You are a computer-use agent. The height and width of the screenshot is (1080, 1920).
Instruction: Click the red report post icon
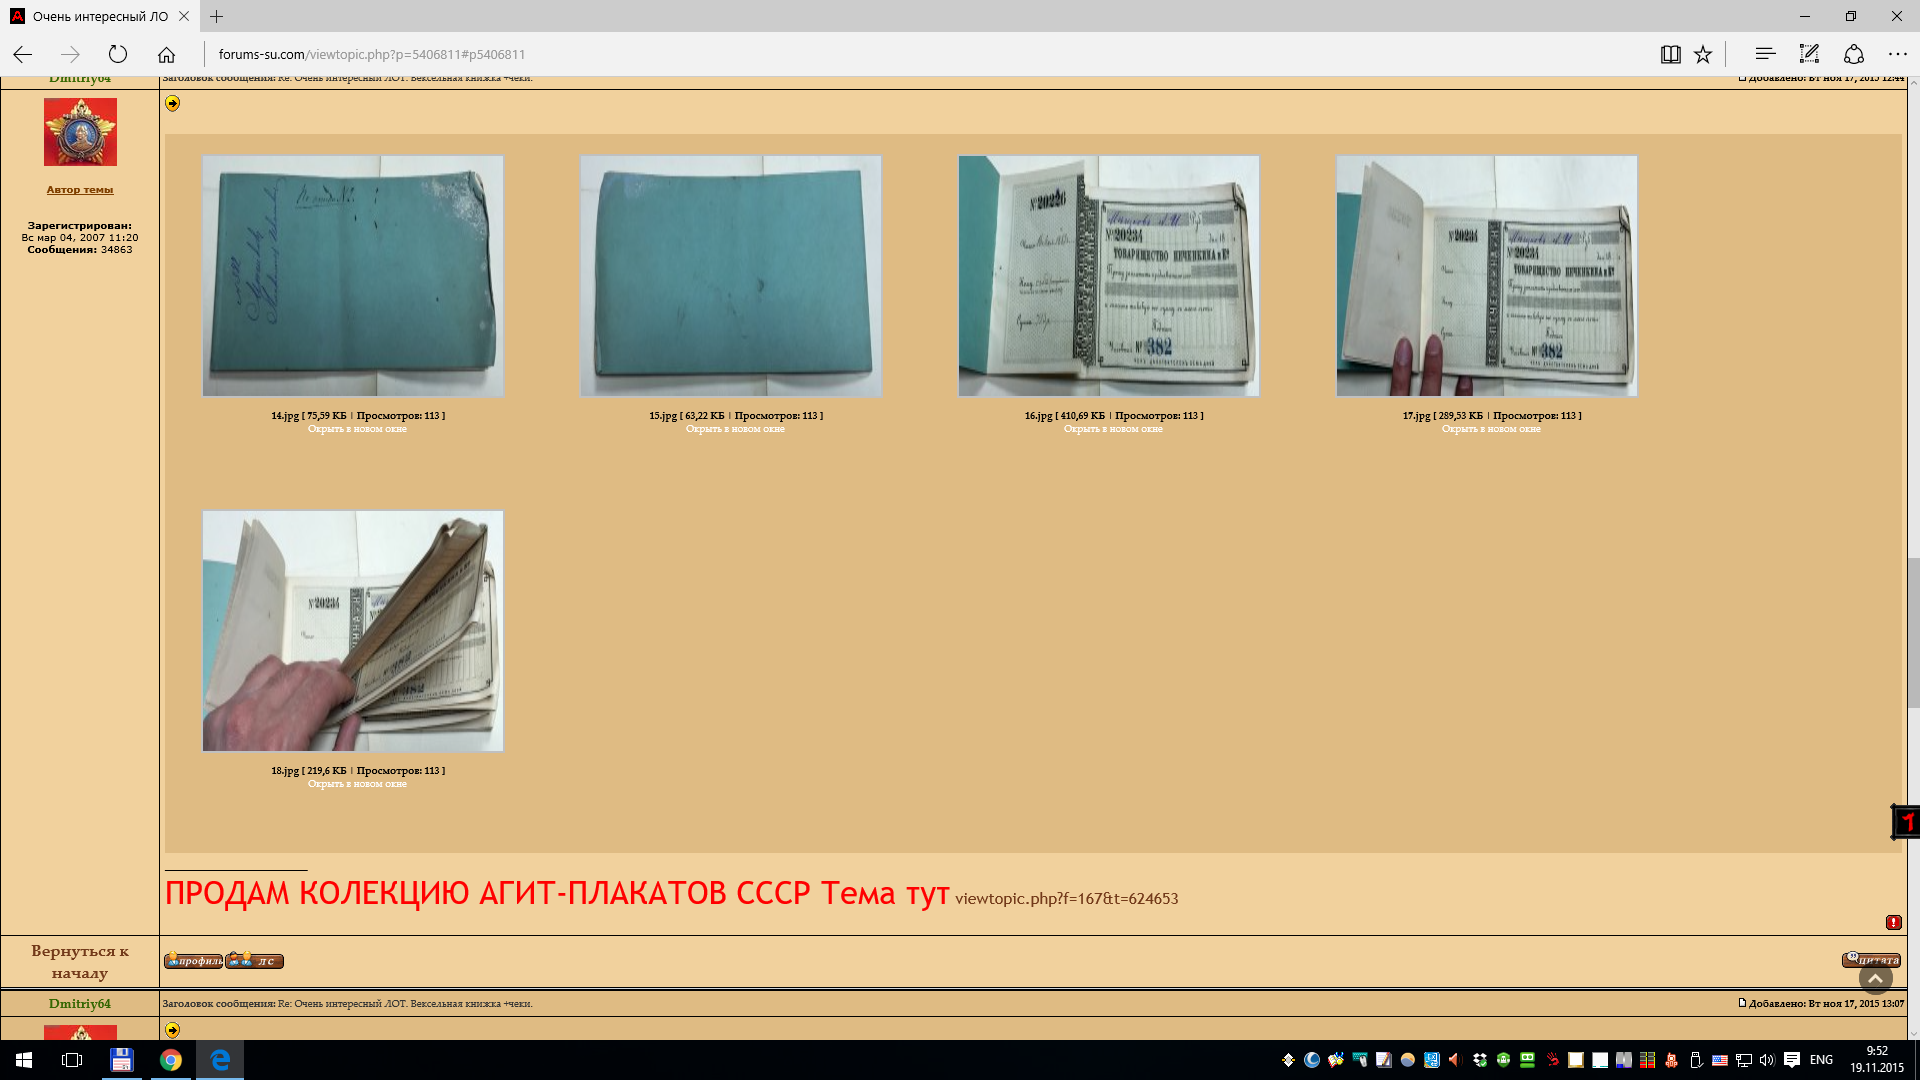pos(1893,922)
